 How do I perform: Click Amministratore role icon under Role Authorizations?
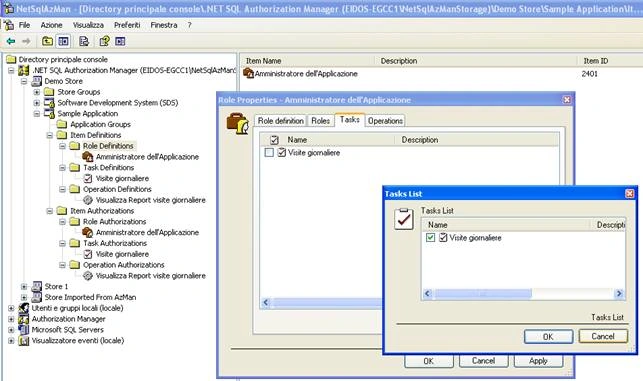tap(87, 233)
